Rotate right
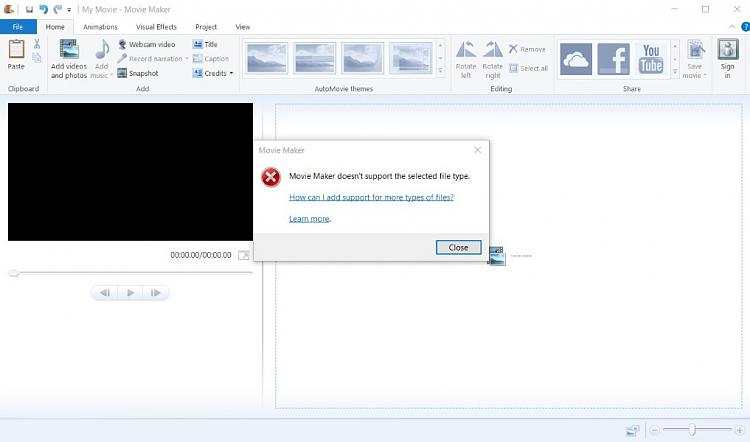Image resolution: width=750 pixels, height=442 pixels. pos(493,59)
